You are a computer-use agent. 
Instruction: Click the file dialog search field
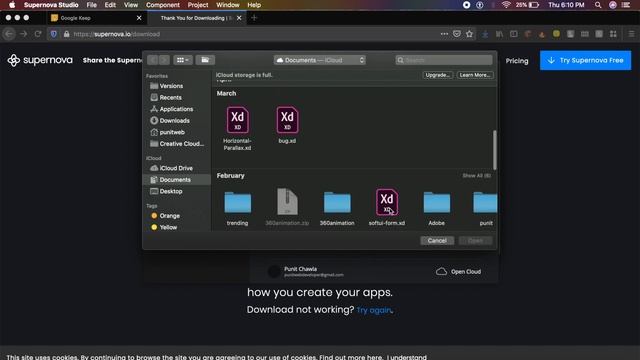444,60
